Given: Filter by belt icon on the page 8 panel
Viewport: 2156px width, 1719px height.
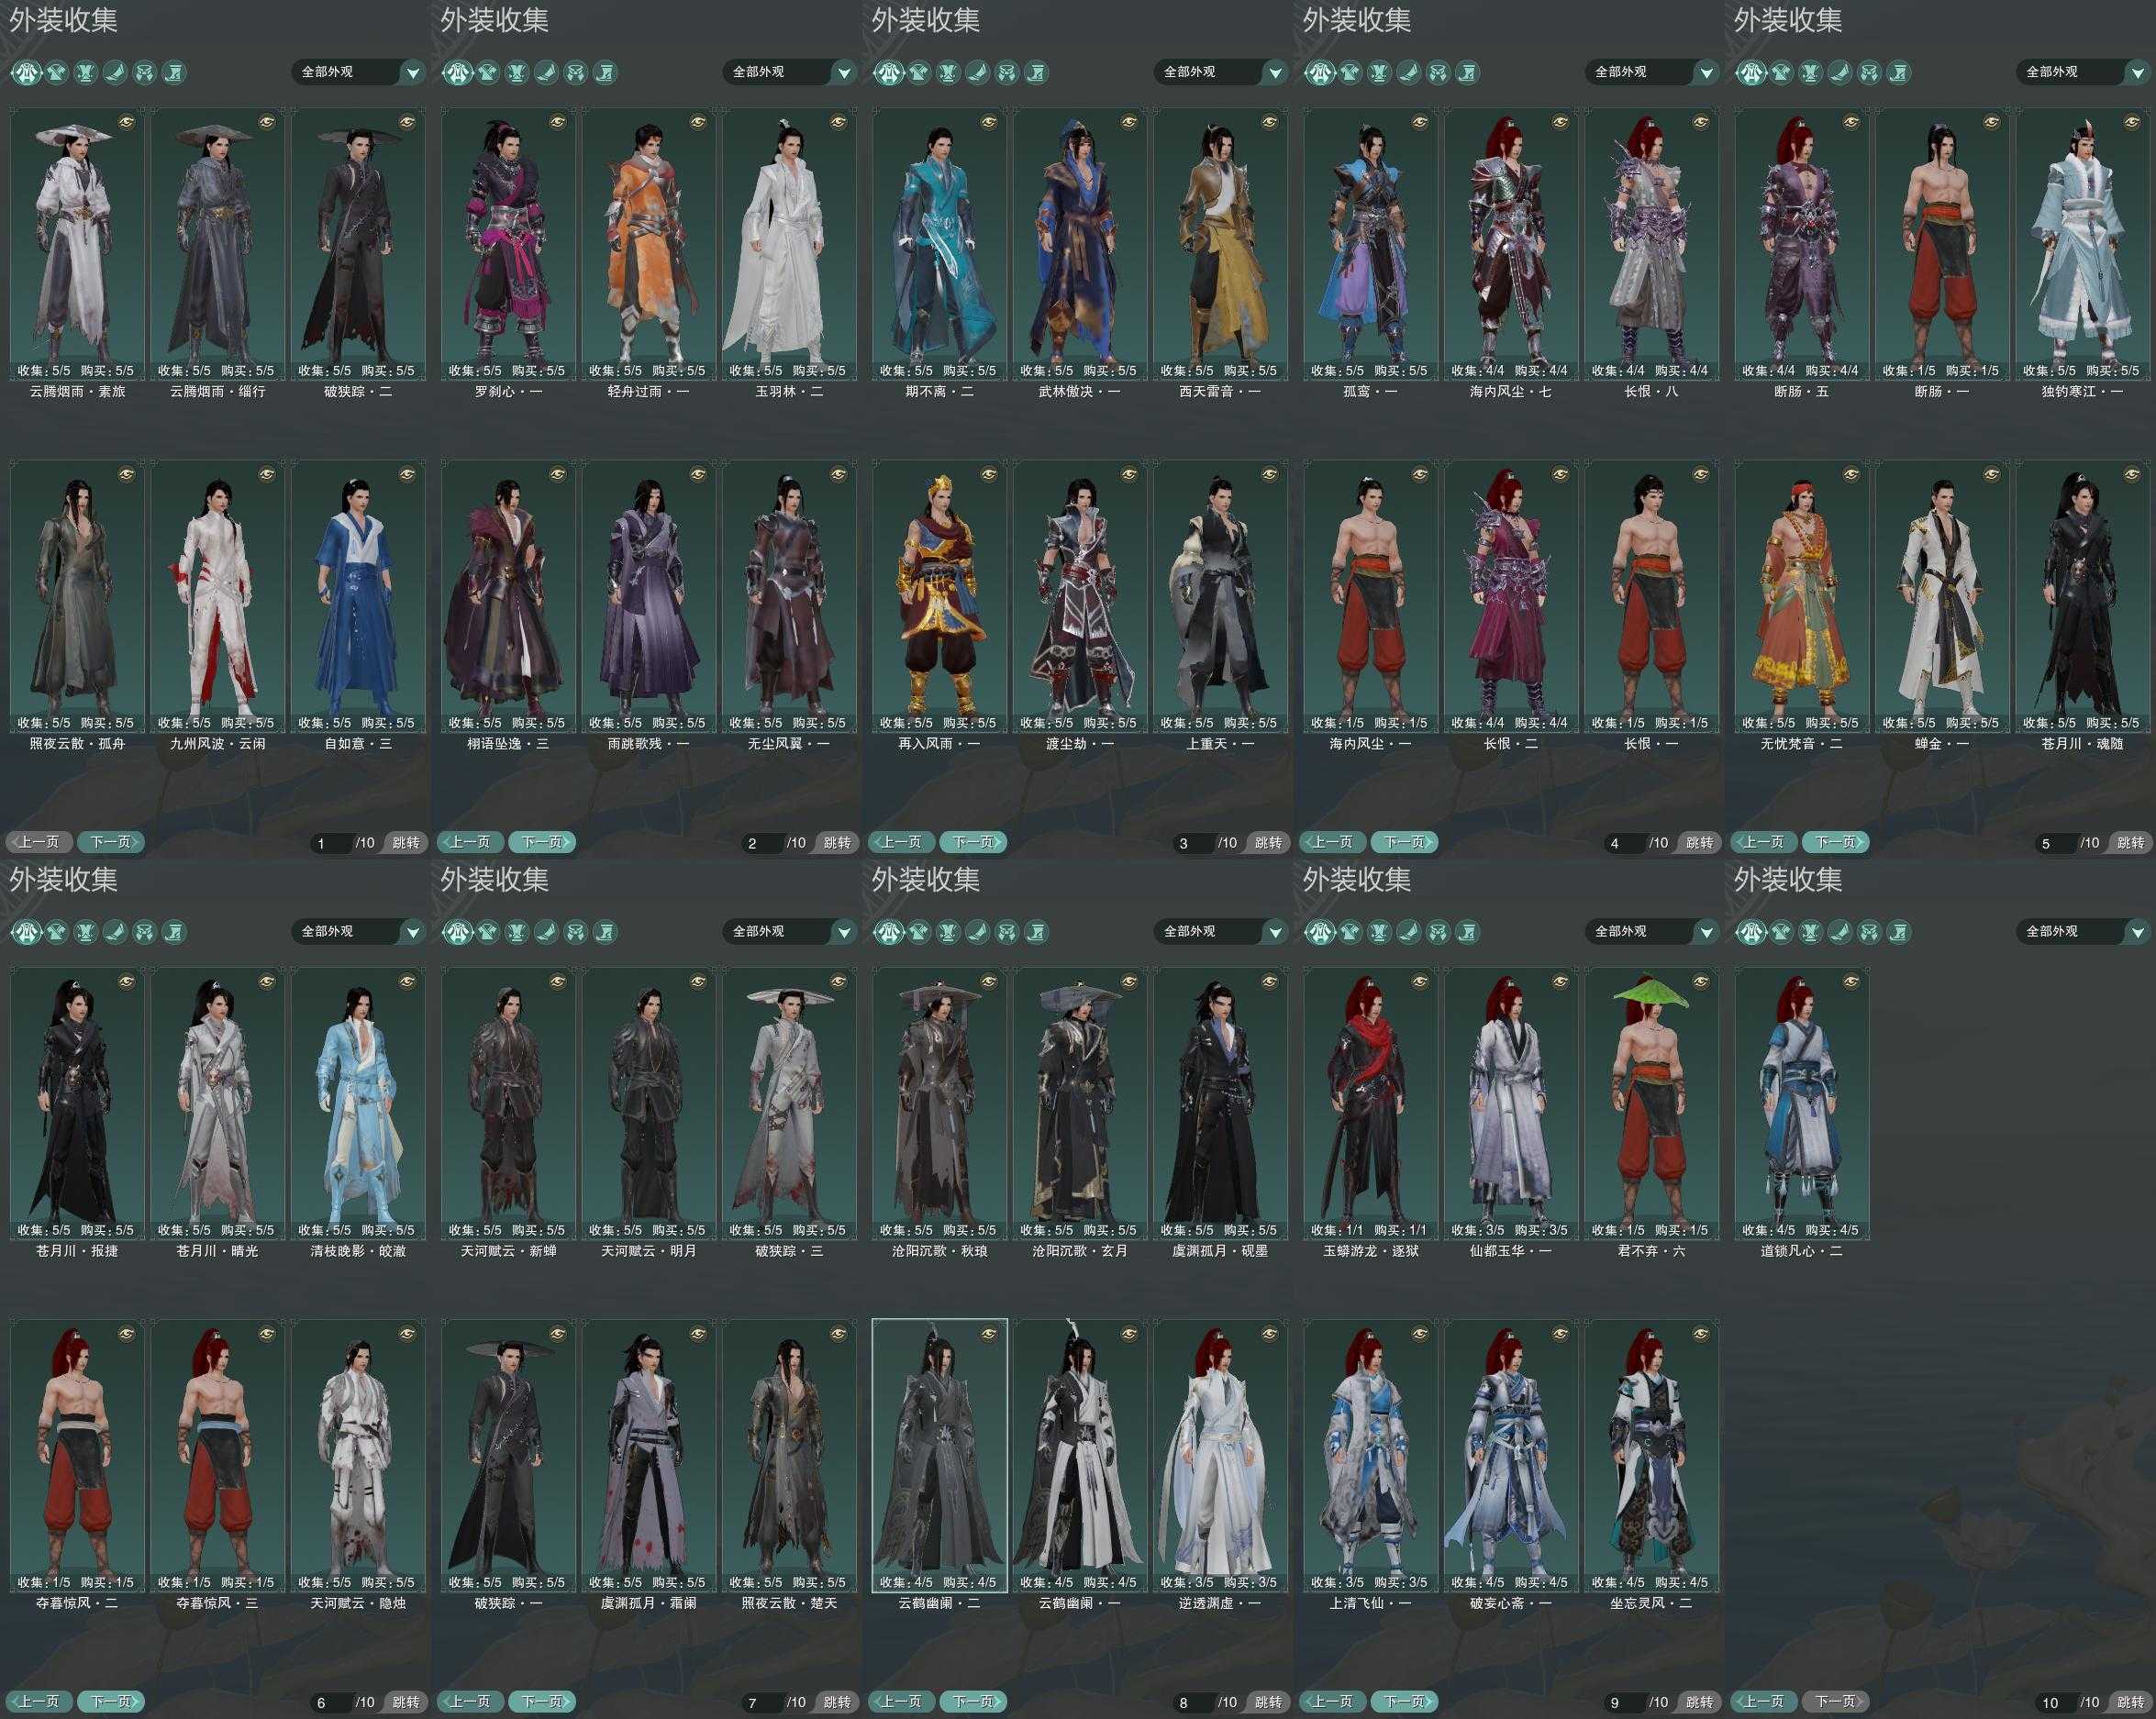Looking at the screenshot, I should coord(1007,933).
